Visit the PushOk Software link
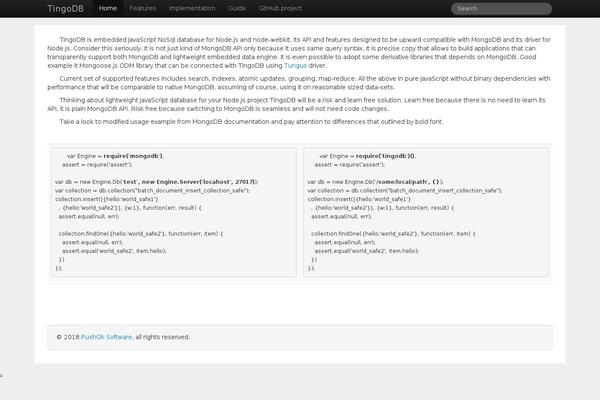This screenshot has height=400, width=600. pos(106,337)
